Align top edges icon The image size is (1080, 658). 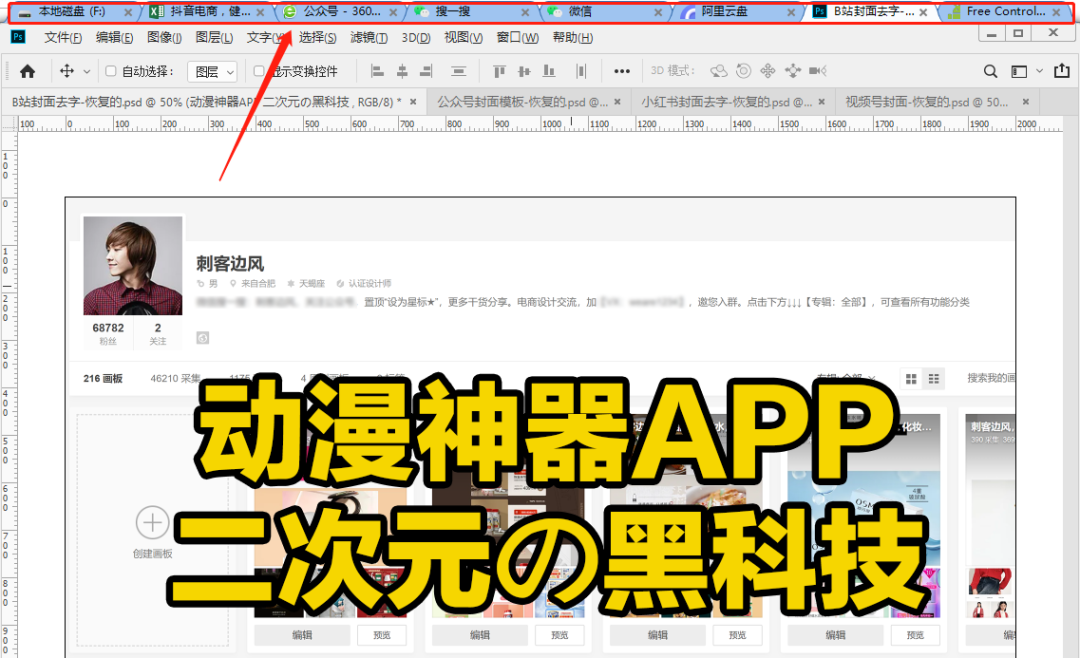pos(499,71)
